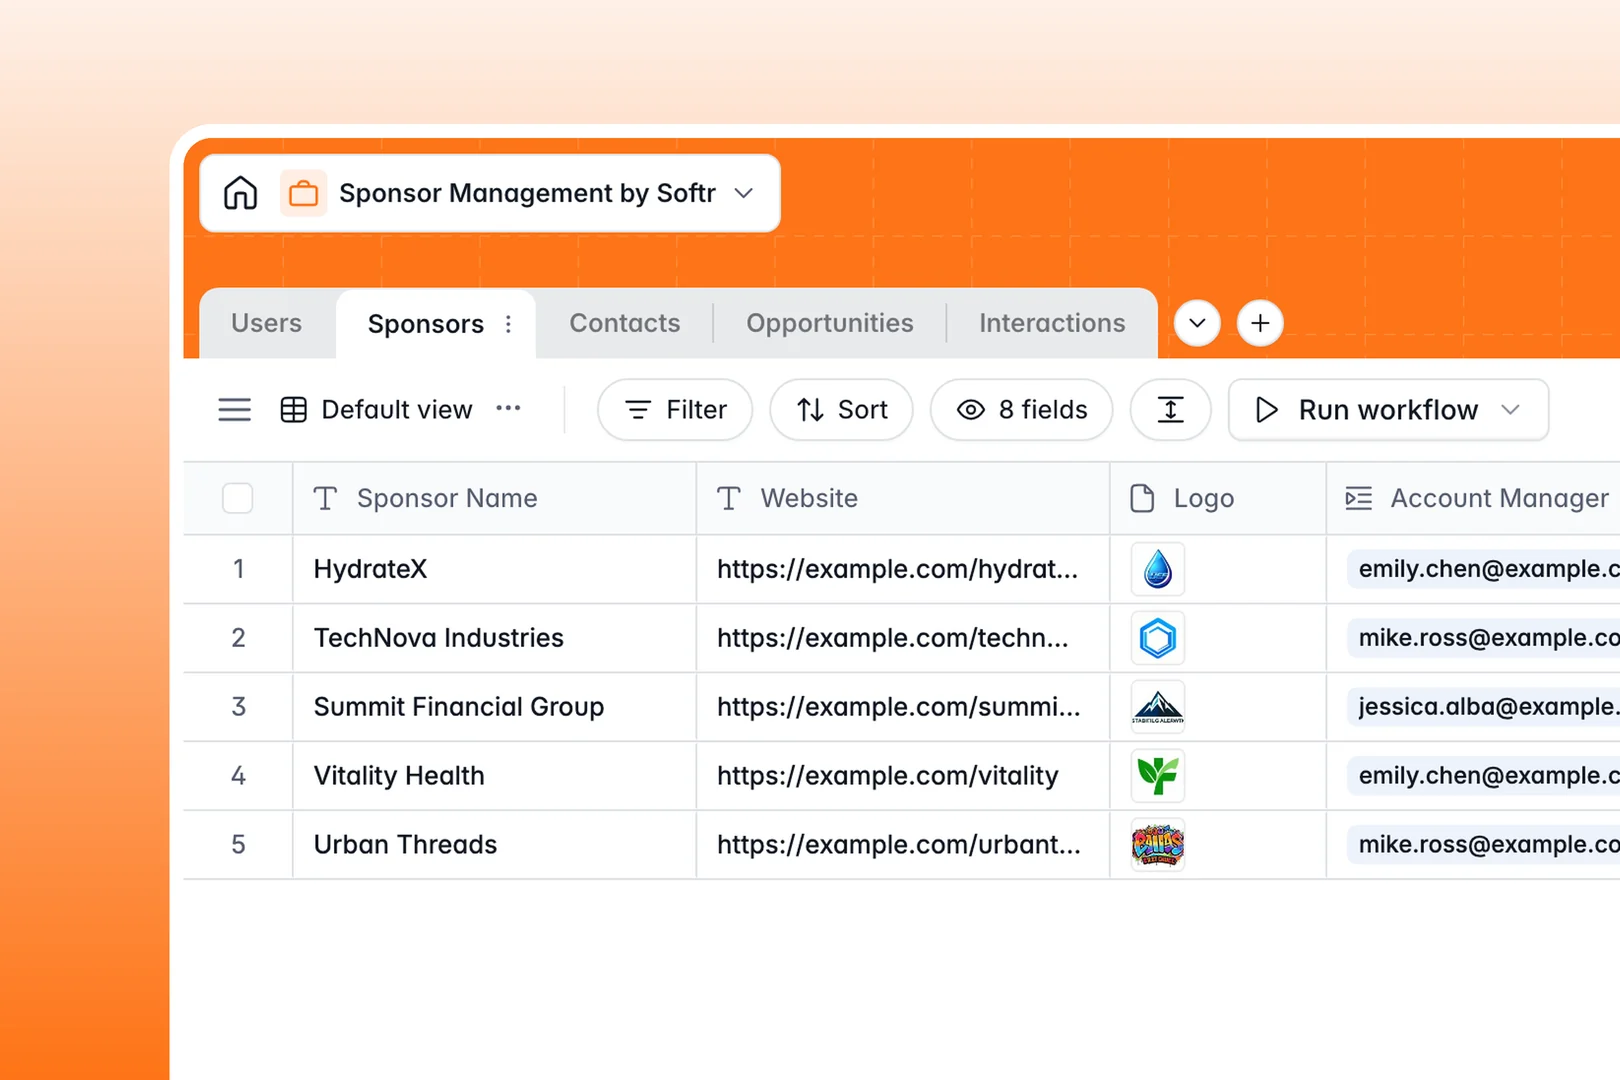Check the select-all rows checkbox
This screenshot has height=1080, width=1620.
(x=237, y=498)
